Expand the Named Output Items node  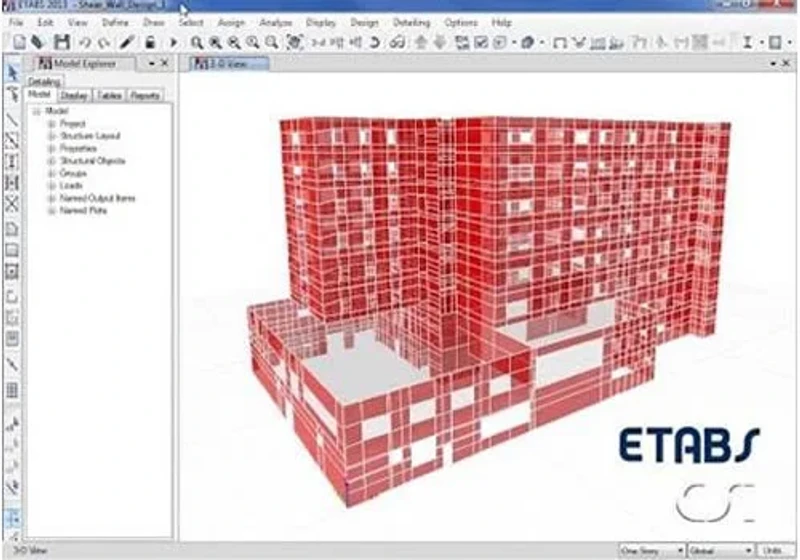(x=51, y=198)
